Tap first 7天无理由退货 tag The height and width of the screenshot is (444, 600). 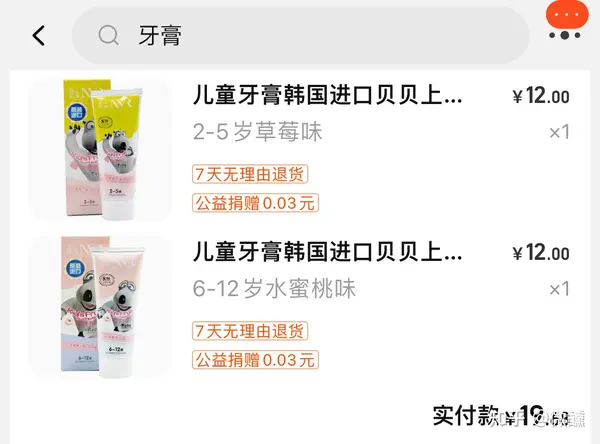click(x=250, y=174)
